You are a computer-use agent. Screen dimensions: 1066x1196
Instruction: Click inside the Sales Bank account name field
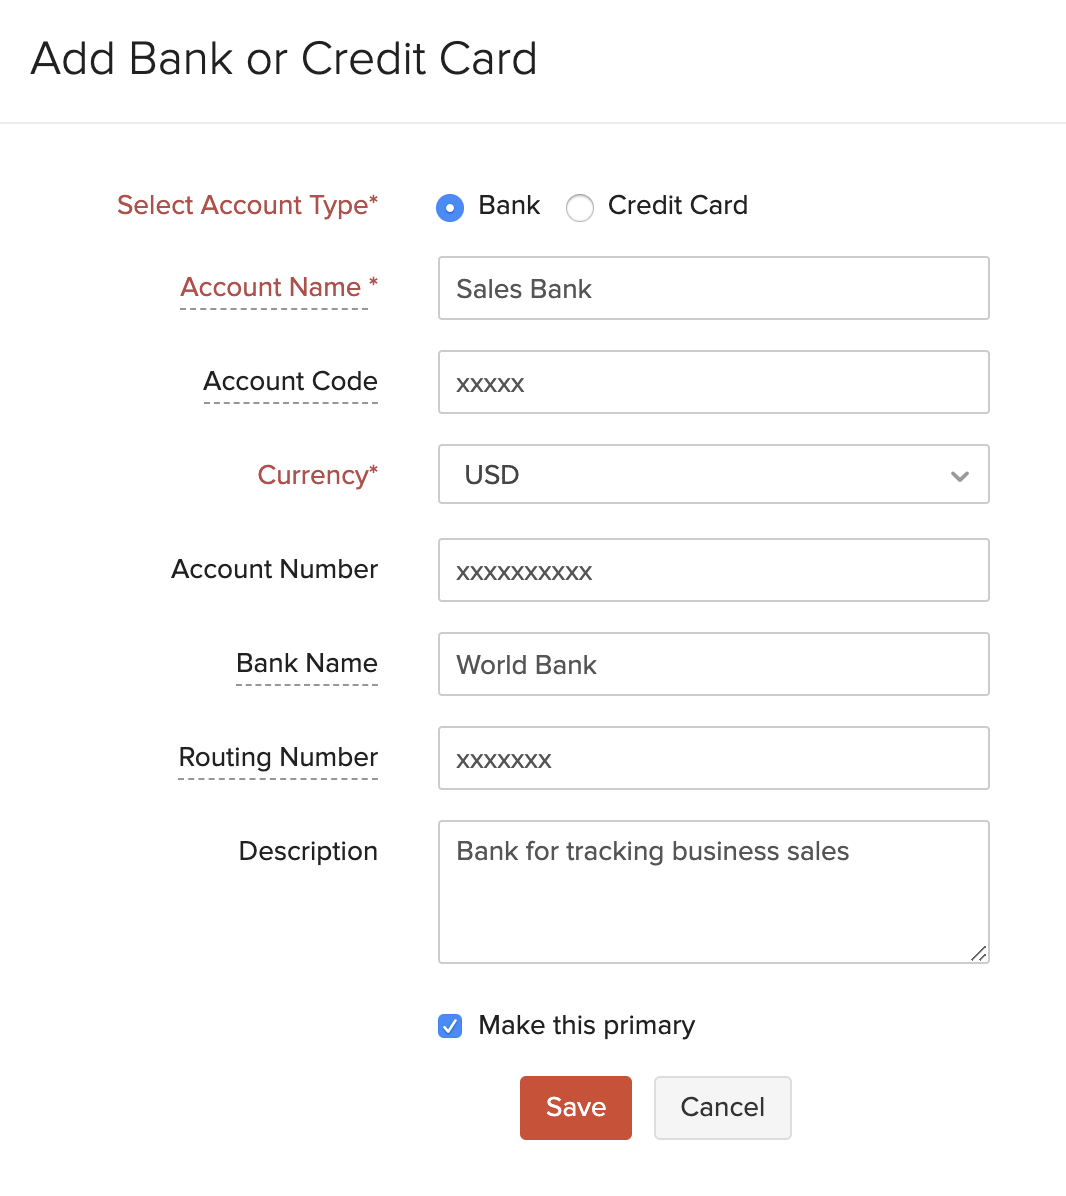coord(713,288)
